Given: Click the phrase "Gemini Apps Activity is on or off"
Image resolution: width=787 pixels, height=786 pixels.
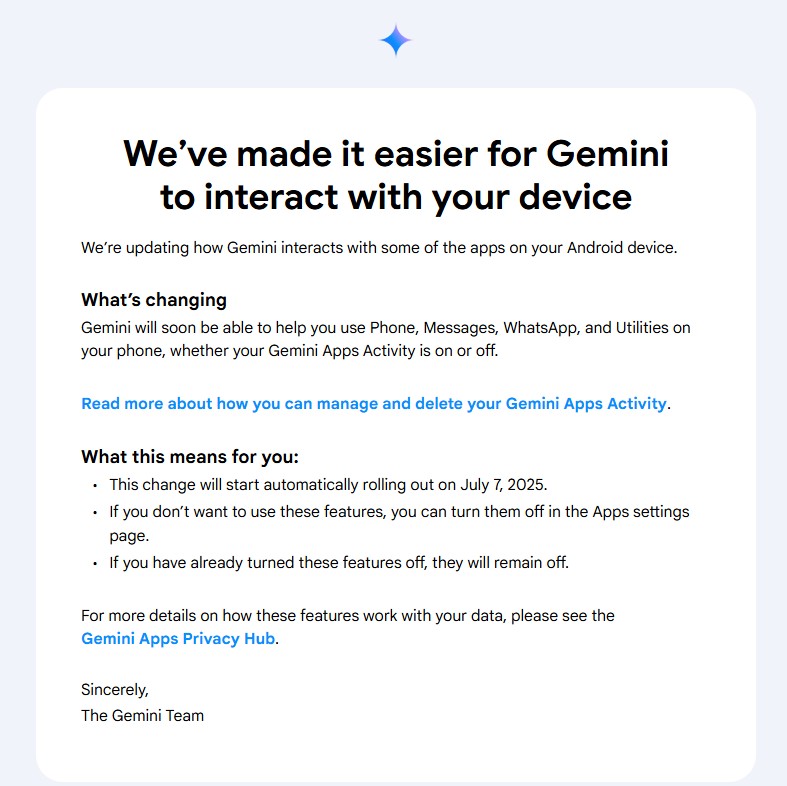Looking at the screenshot, I should pyautogui.click(x=383, y=351).
